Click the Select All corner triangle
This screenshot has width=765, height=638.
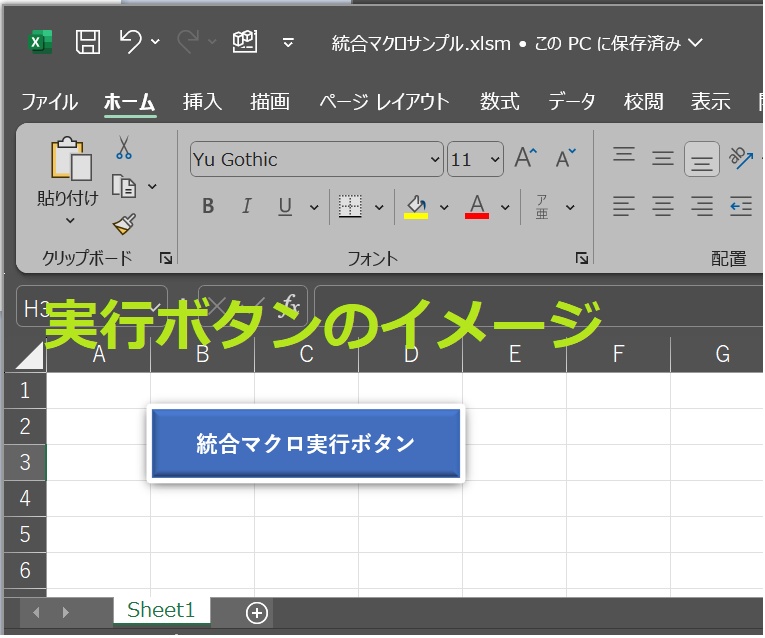pos(29,355)
